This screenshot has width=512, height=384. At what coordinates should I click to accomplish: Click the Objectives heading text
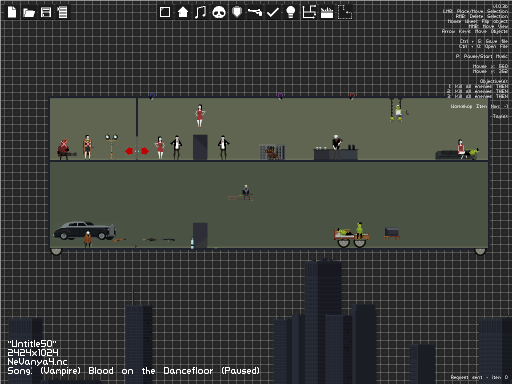click(x=494, y=81)
